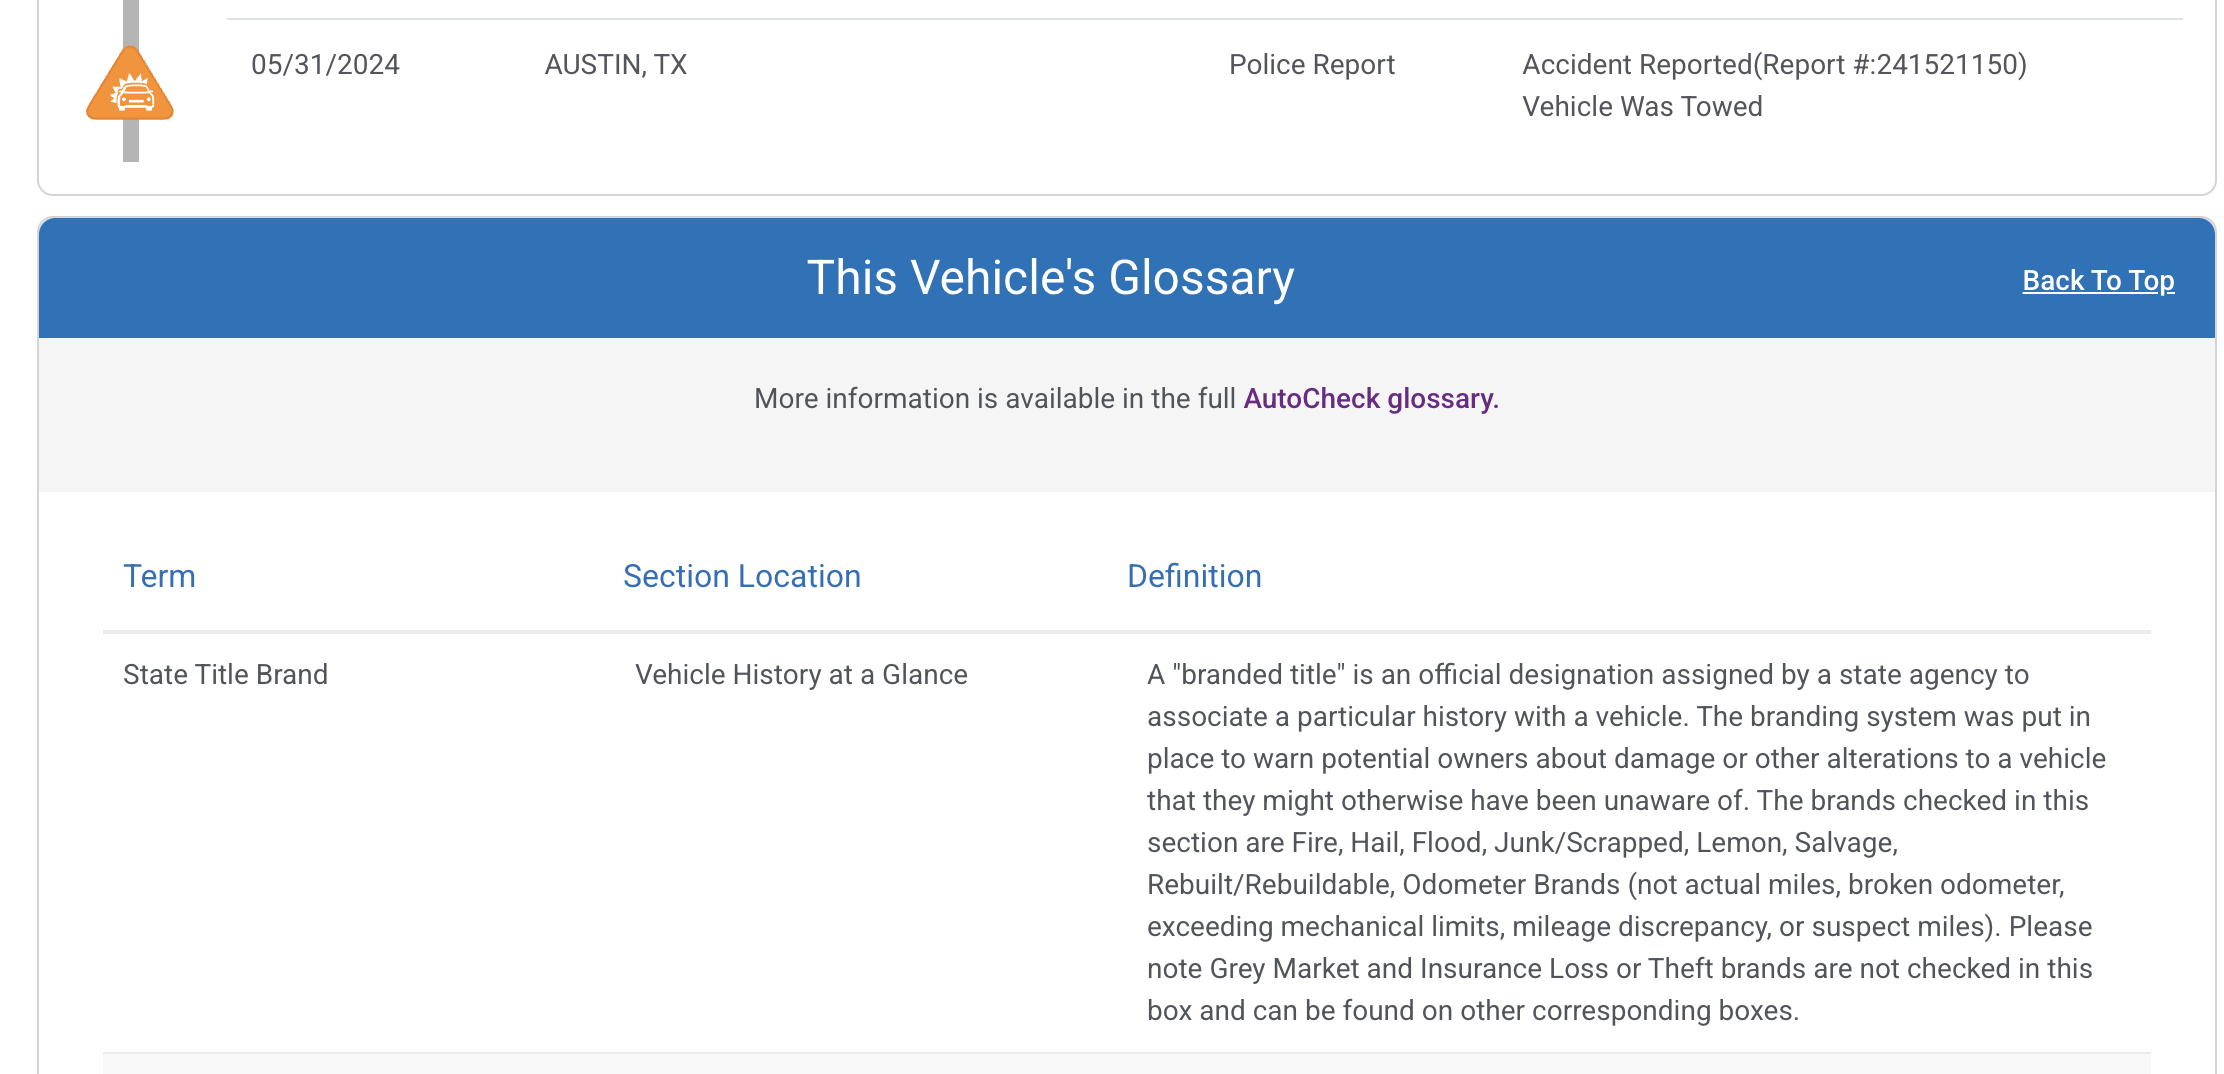Click the This Vehicle's Glossary heading
Viewport: 2224px width, 1074px height.
tap(1050, 278)
